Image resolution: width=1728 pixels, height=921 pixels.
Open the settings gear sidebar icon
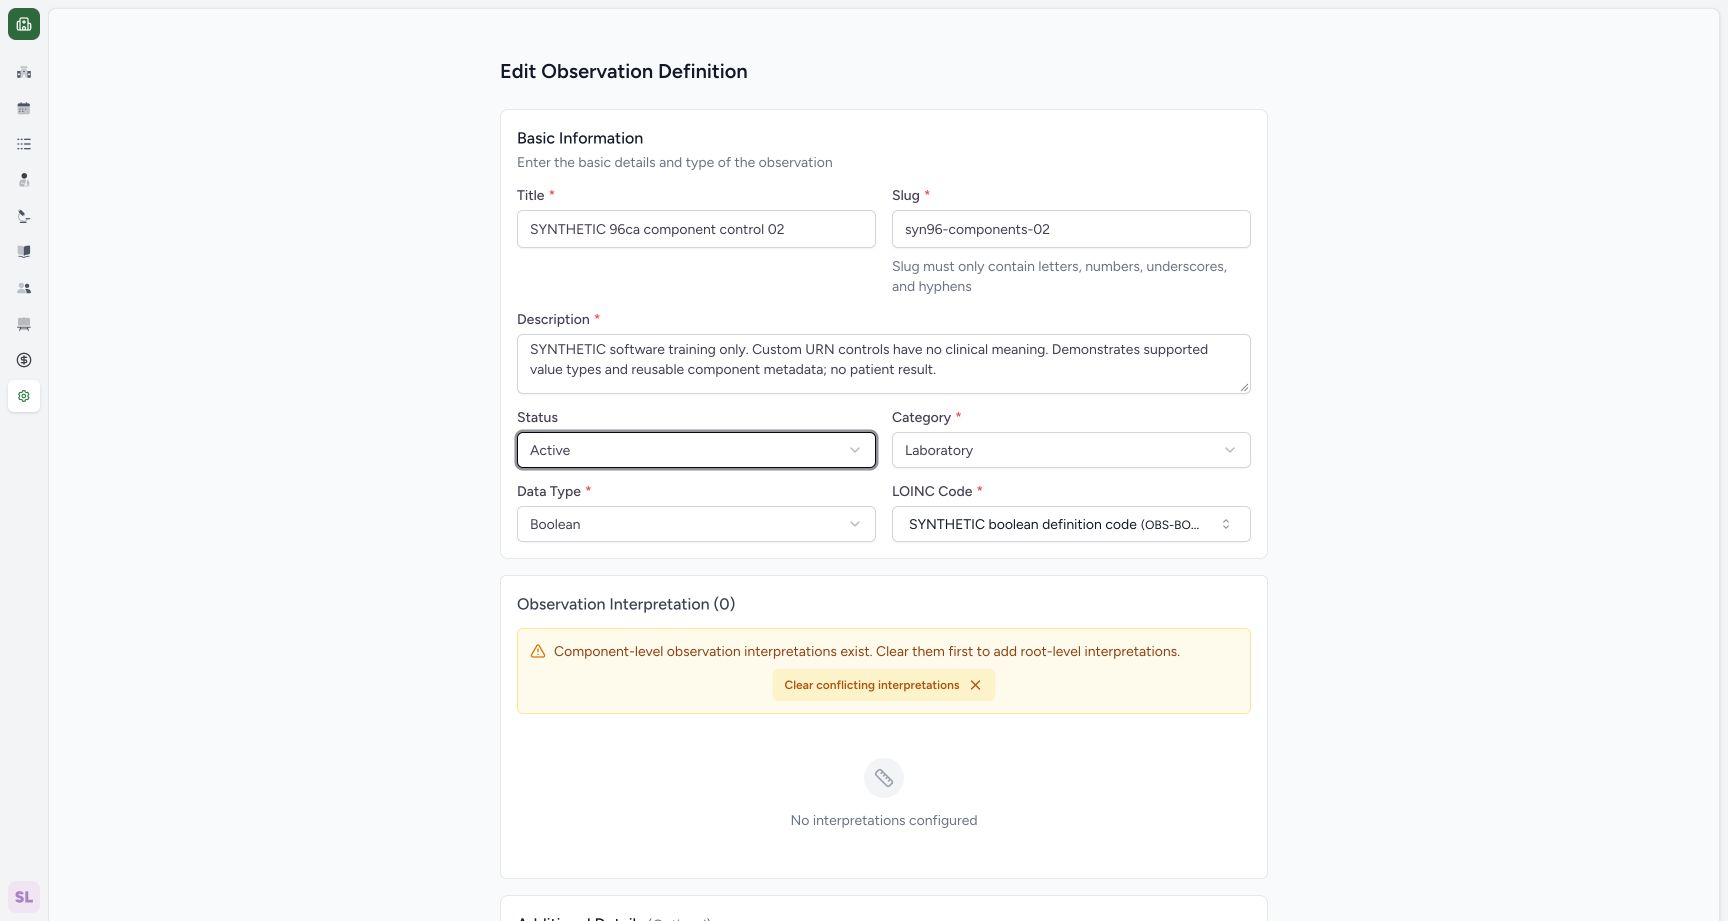pyautogui.click(x=24, y=396)
